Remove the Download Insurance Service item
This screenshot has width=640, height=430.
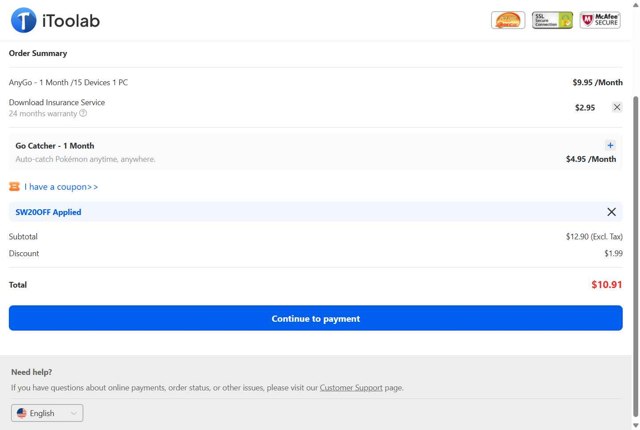click(617, 107)
